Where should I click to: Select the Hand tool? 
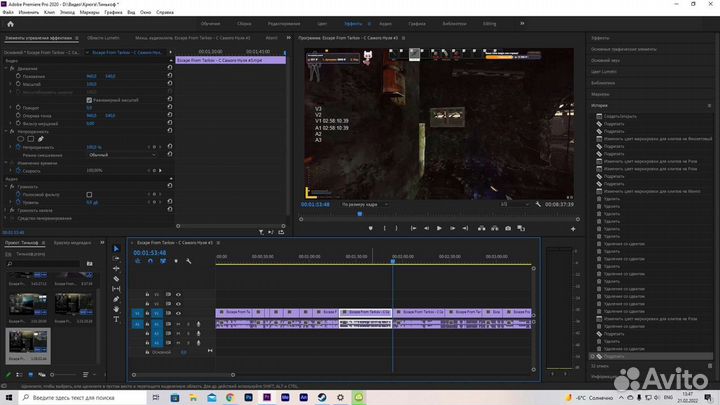[116, 309]
